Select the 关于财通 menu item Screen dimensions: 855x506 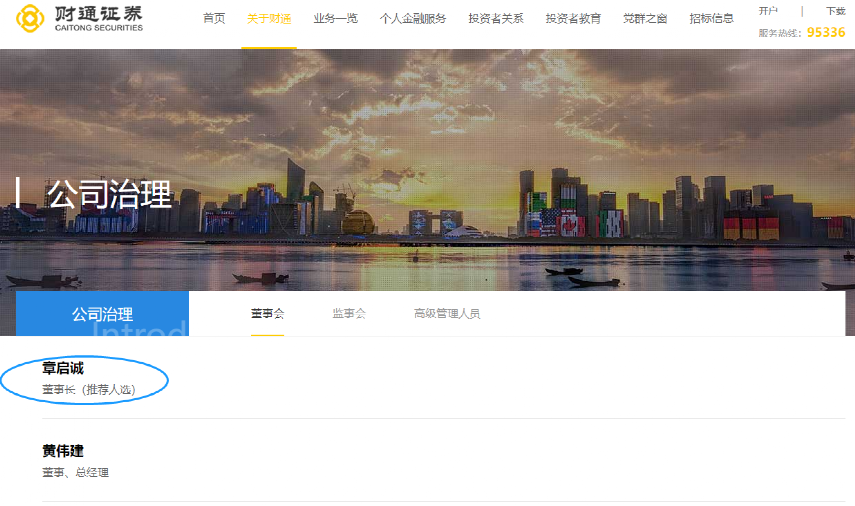tap(269, 19)
